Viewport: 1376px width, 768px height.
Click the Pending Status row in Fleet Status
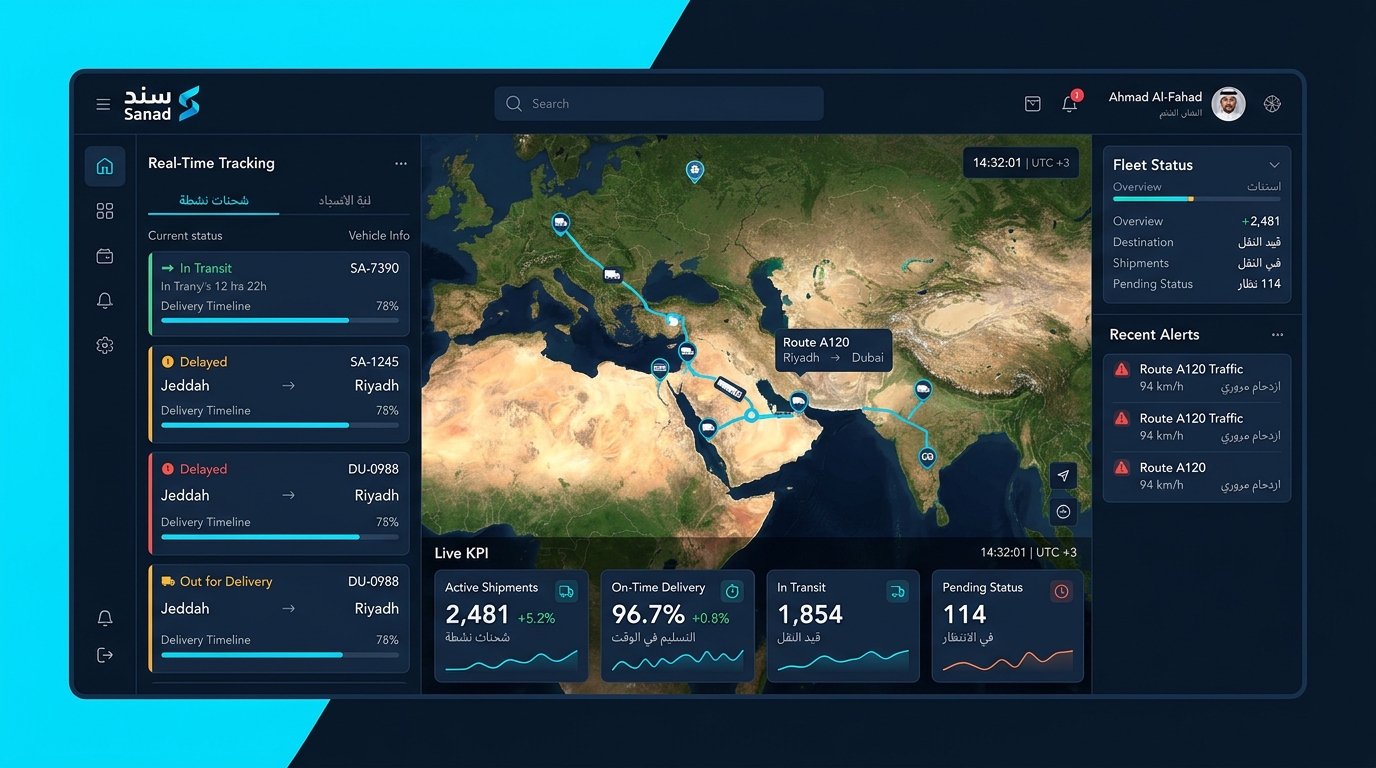(1197, 284)
